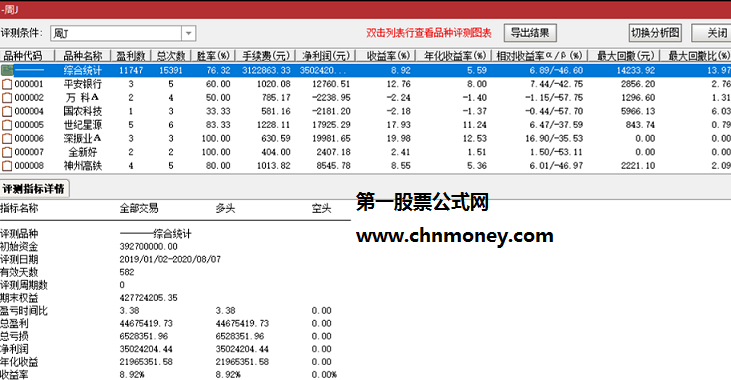731x380 pixels.
Task: Click the 全部交易 column heading
Action: click(x=139, y=208)
